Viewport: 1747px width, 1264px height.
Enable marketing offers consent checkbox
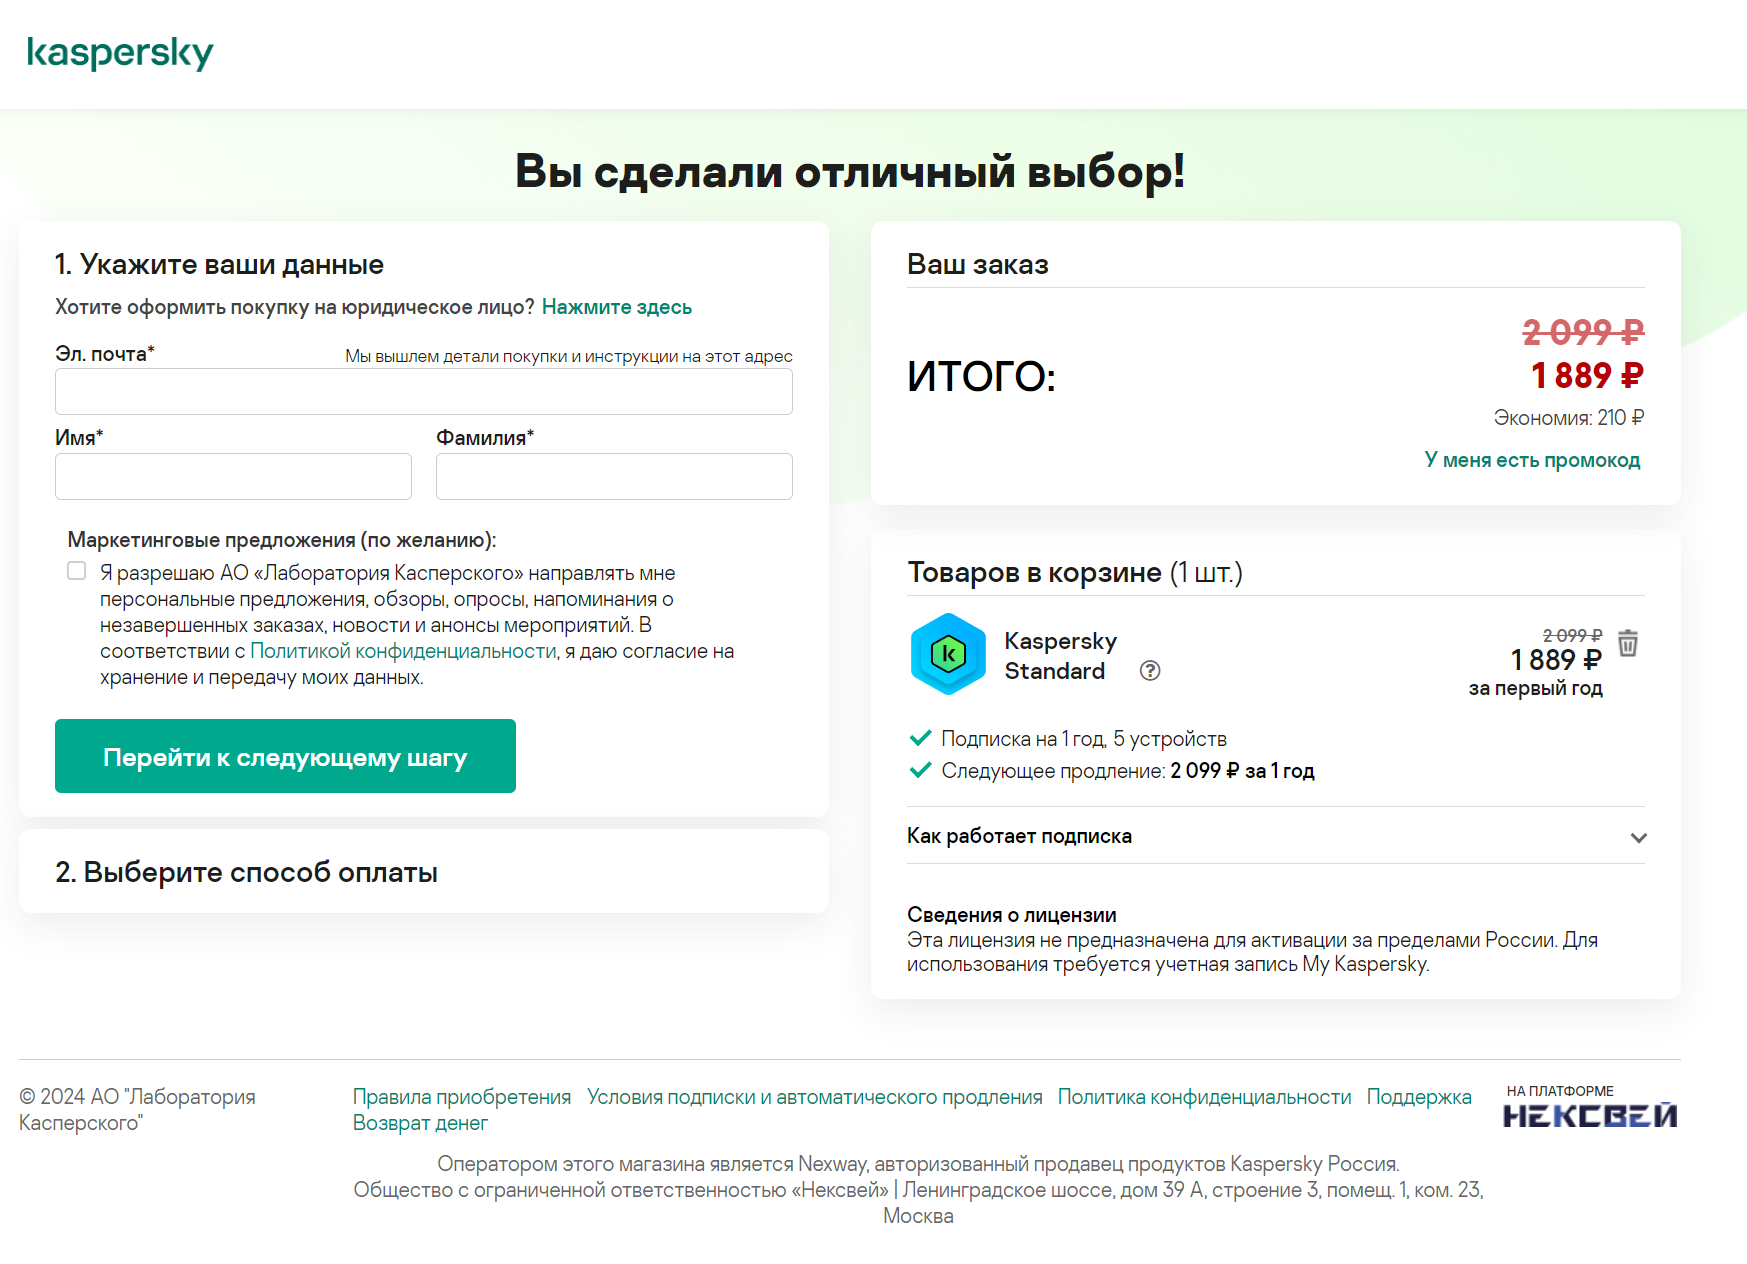coord(77,571)
